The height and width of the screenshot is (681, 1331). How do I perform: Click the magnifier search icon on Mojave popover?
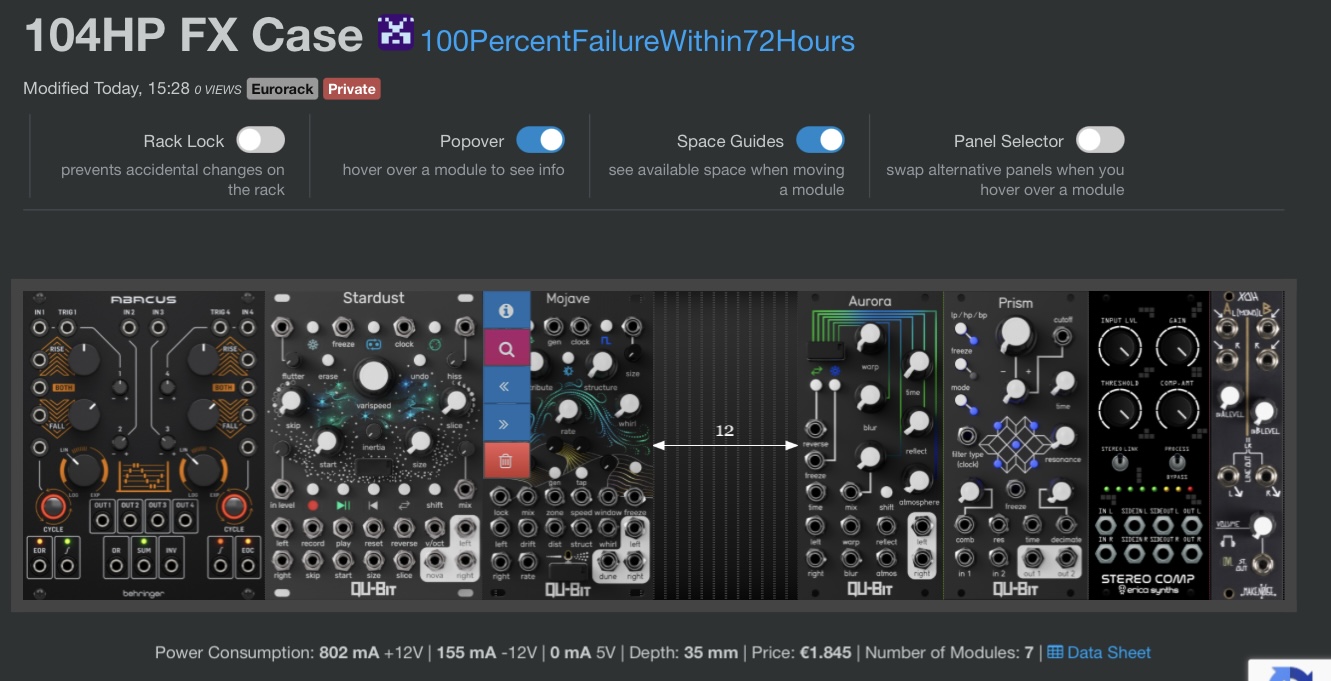tap(506, 349)
